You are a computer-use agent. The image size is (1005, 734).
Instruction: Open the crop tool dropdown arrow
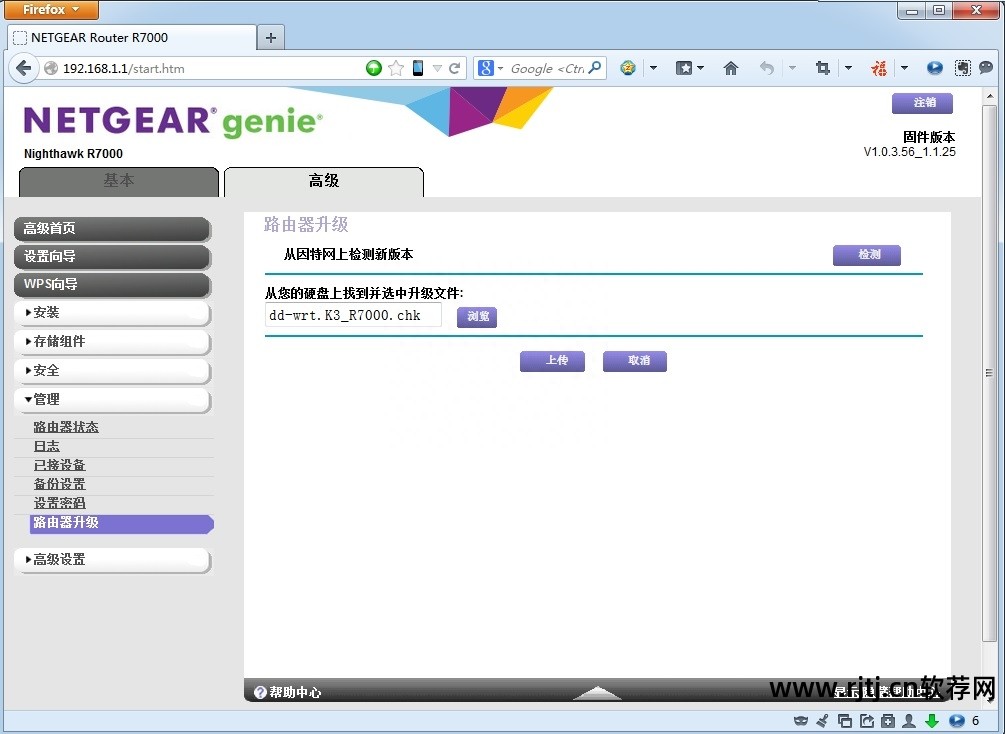tap(848, 67)
